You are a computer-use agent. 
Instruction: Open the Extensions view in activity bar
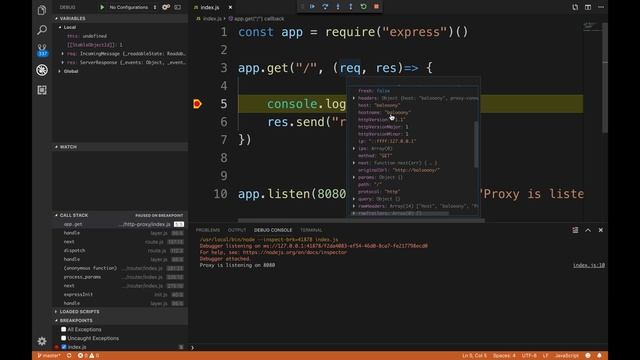tap(42, 90)
